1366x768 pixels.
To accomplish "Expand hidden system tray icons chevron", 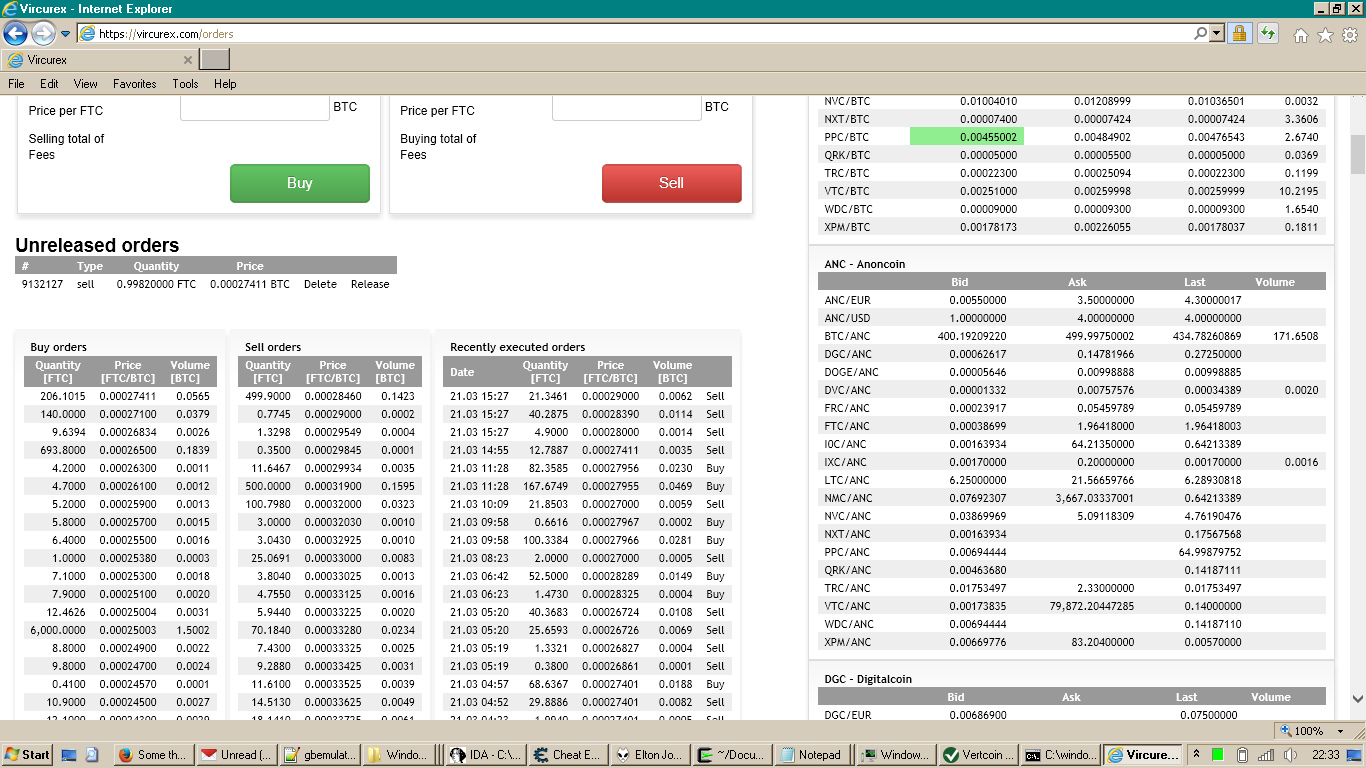I will pos(1196,755).
